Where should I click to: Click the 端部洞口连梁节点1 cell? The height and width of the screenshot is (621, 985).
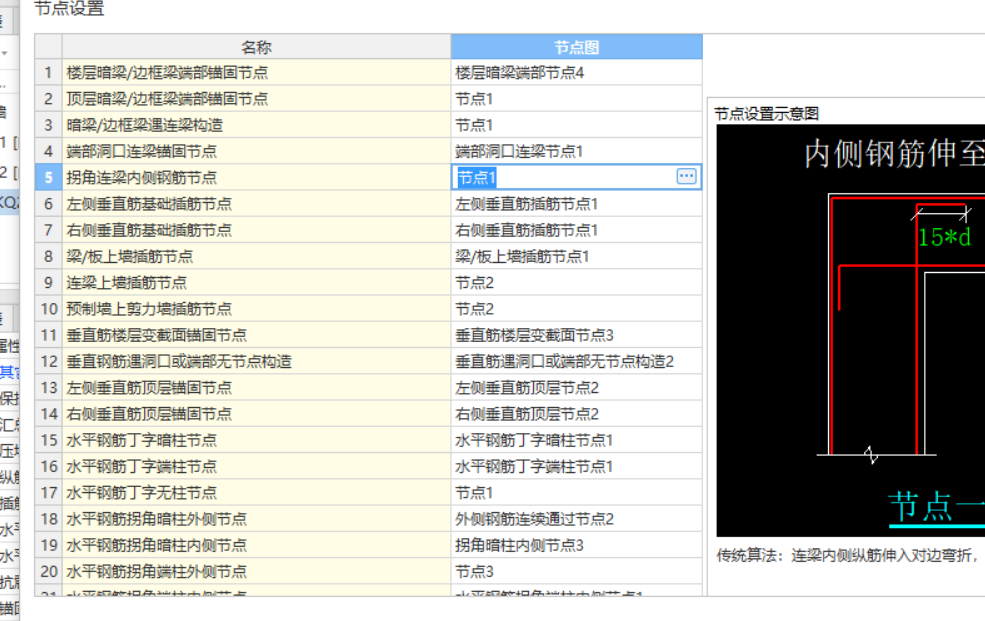(576, 151)
